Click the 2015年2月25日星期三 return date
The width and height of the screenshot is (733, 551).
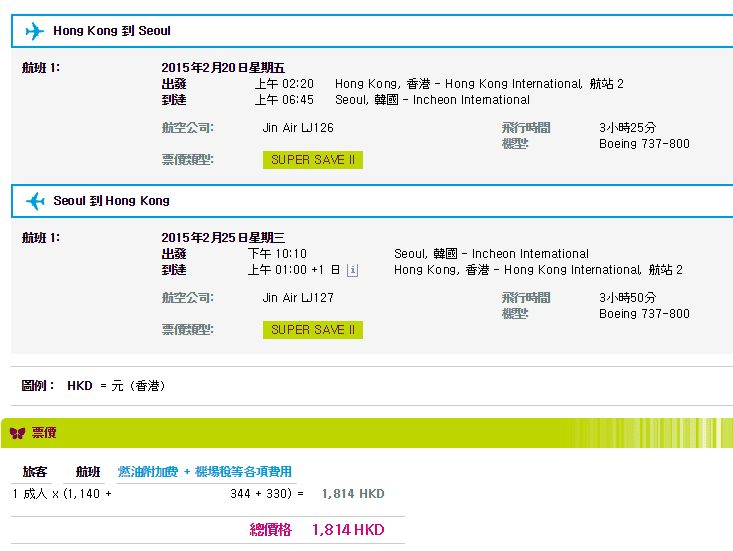[x=222, y=238]
